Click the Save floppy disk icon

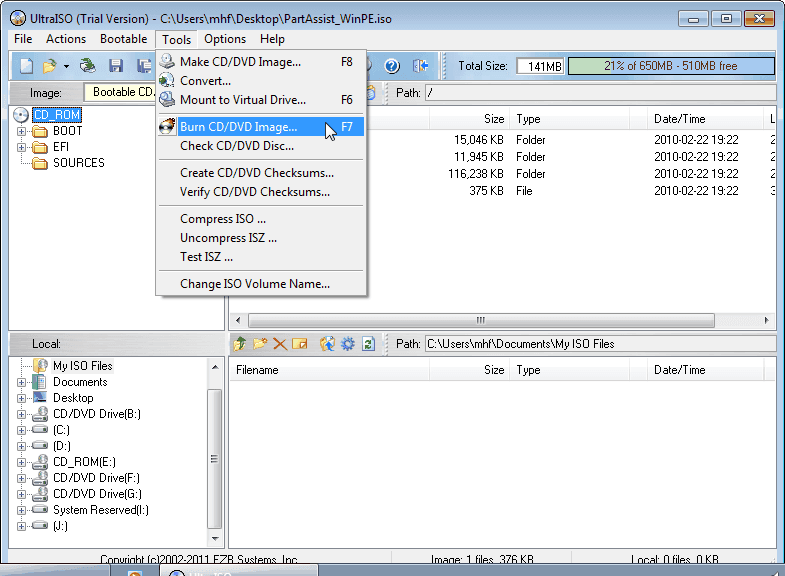pos(116,66)
